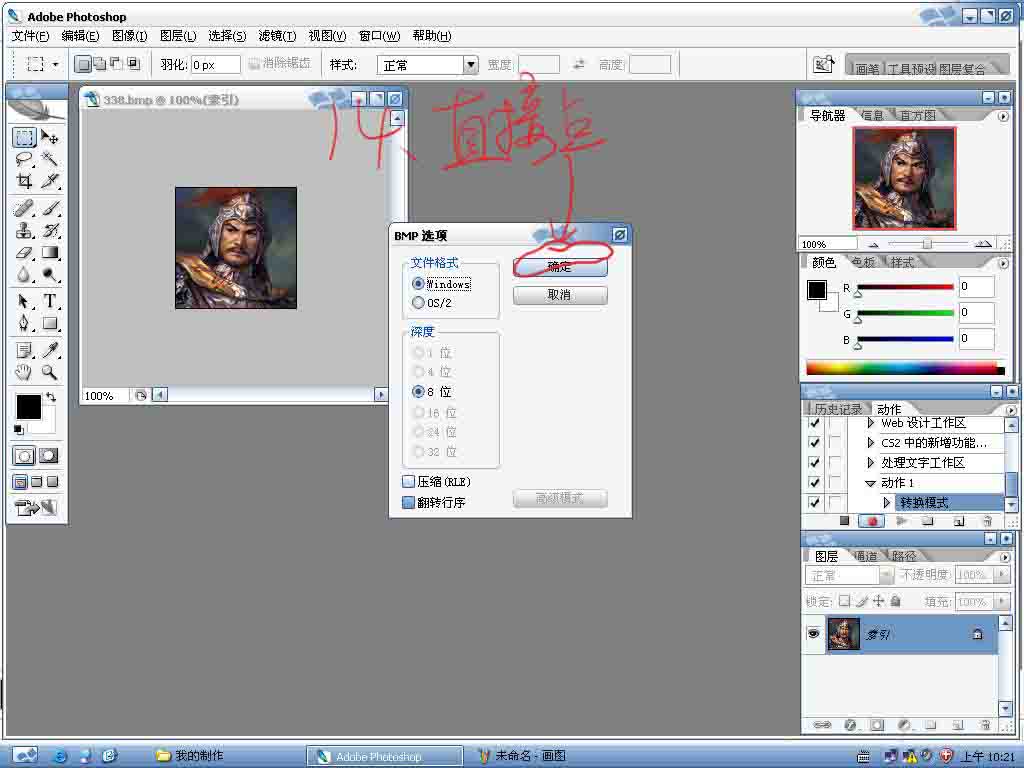This screenshot has height=768, width=1024.
Task: Open the 窗口(W) menu
Action: point(379,36)
